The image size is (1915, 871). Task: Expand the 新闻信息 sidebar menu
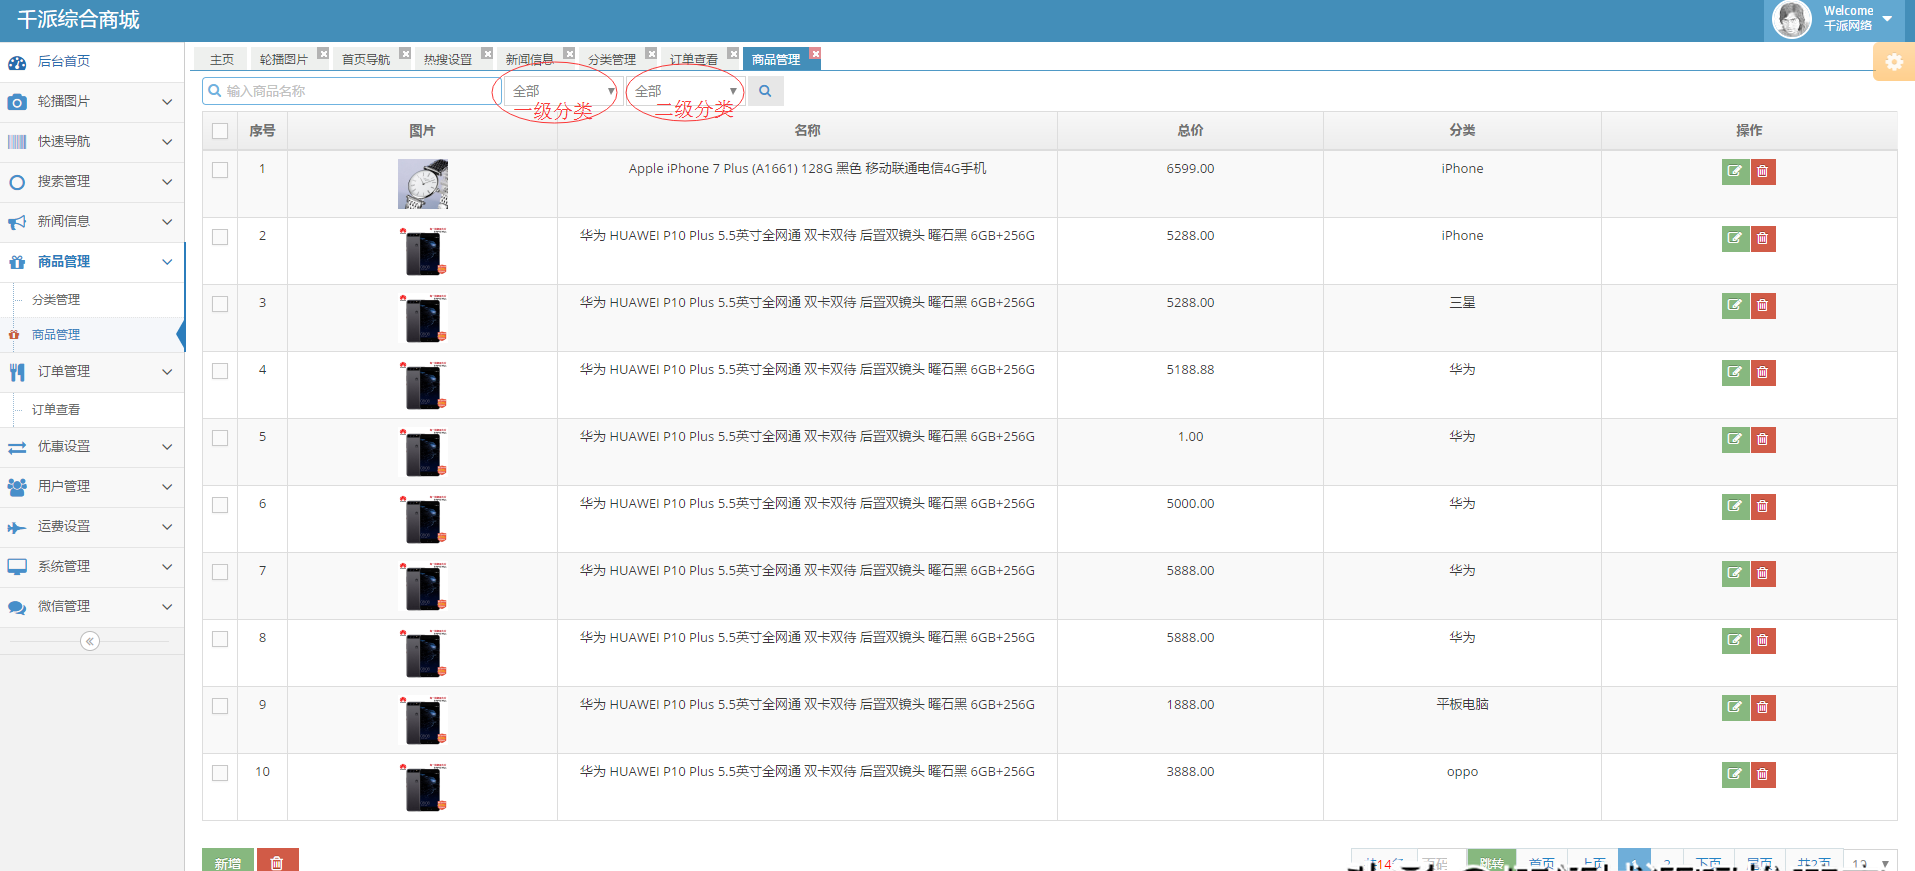[x=92, y=222]
